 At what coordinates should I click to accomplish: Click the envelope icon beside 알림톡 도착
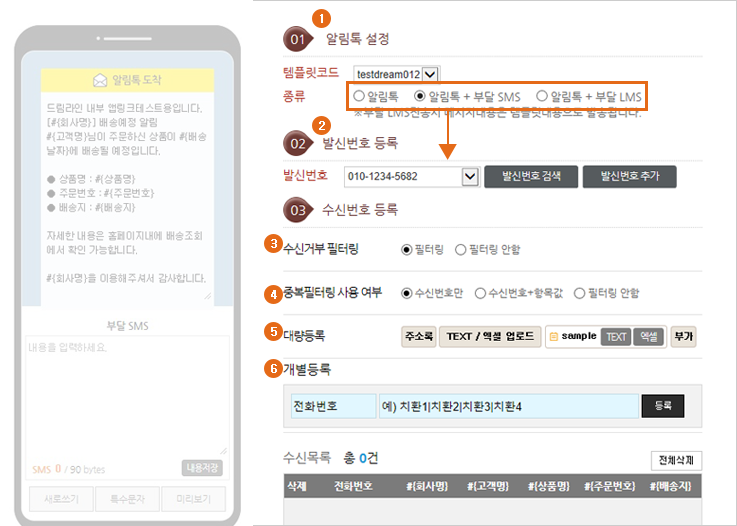pos(100,80)
